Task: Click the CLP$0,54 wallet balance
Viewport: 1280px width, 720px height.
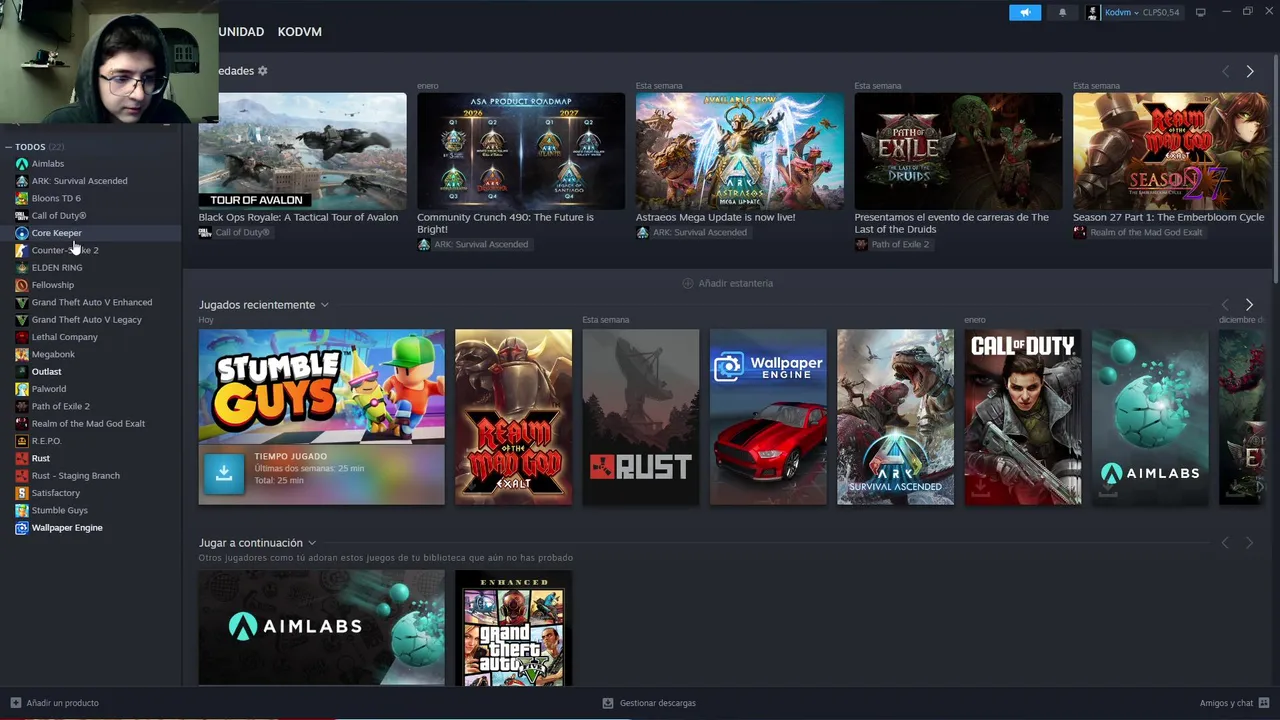Action: tap(1160, 13)
